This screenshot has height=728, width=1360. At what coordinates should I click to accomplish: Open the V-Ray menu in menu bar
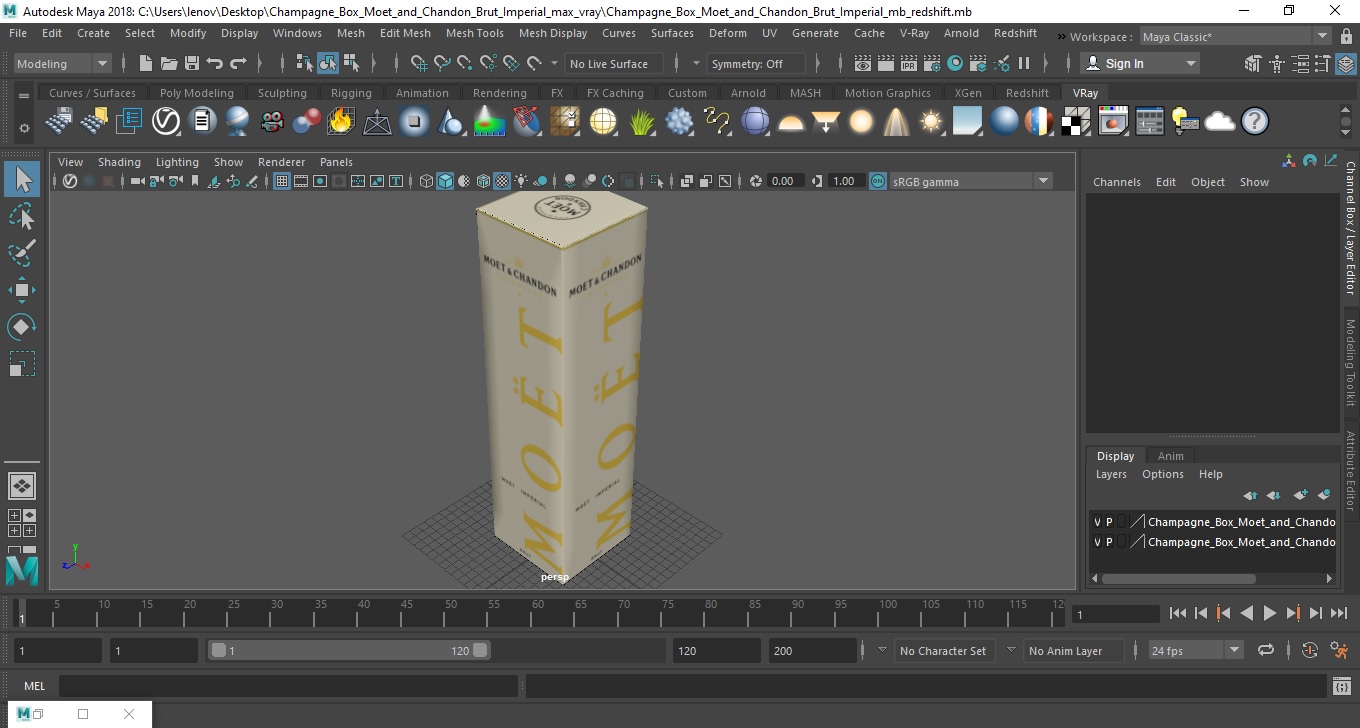[914, 33]
